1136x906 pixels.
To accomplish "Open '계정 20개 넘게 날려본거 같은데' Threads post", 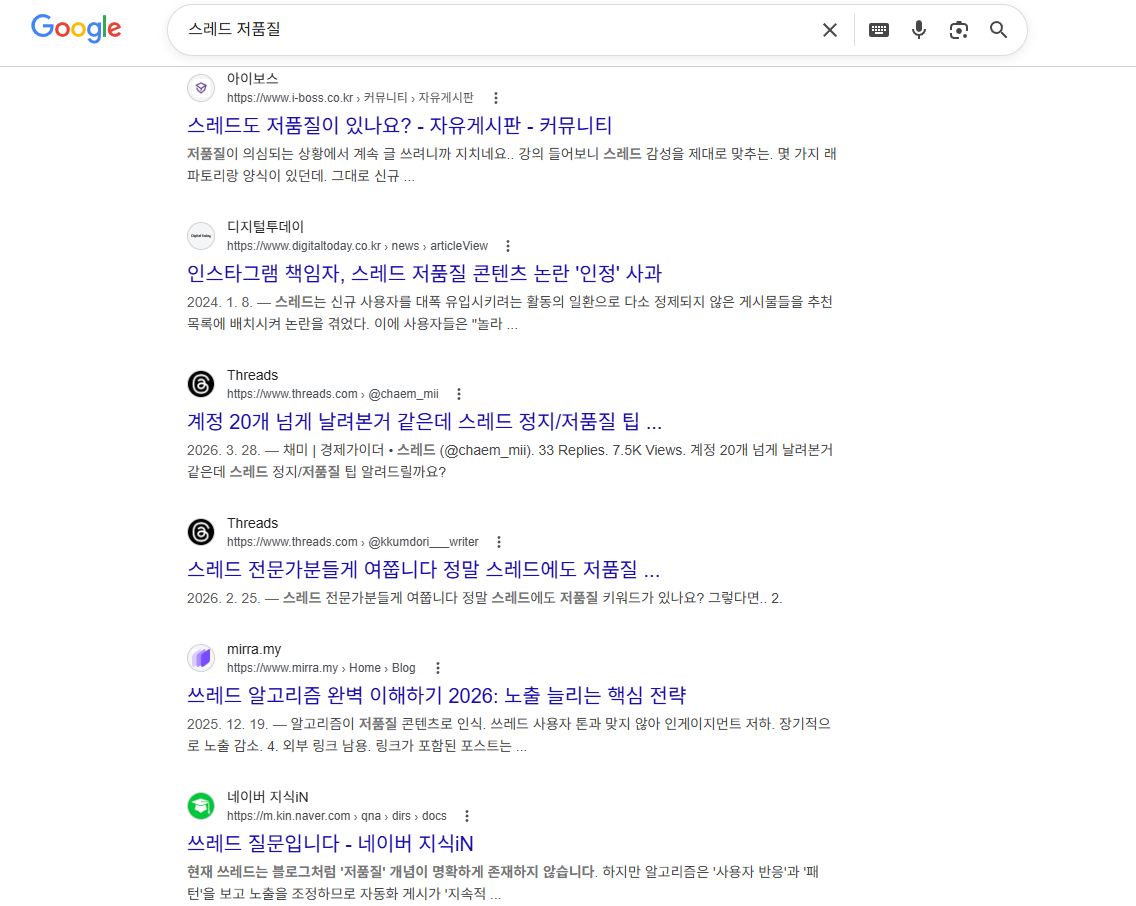I will pyautogui.click(x=425, y=421).
